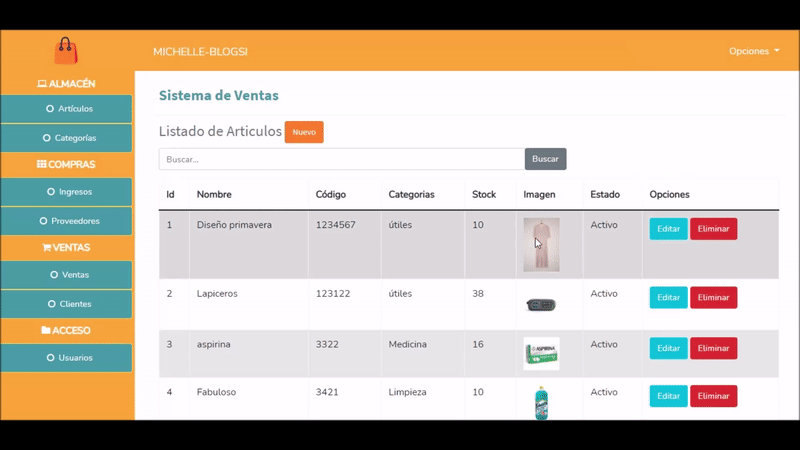Click Editar for Lapiceros row
The width and height of the screenshot is (800, 450).
pos(668,298)
